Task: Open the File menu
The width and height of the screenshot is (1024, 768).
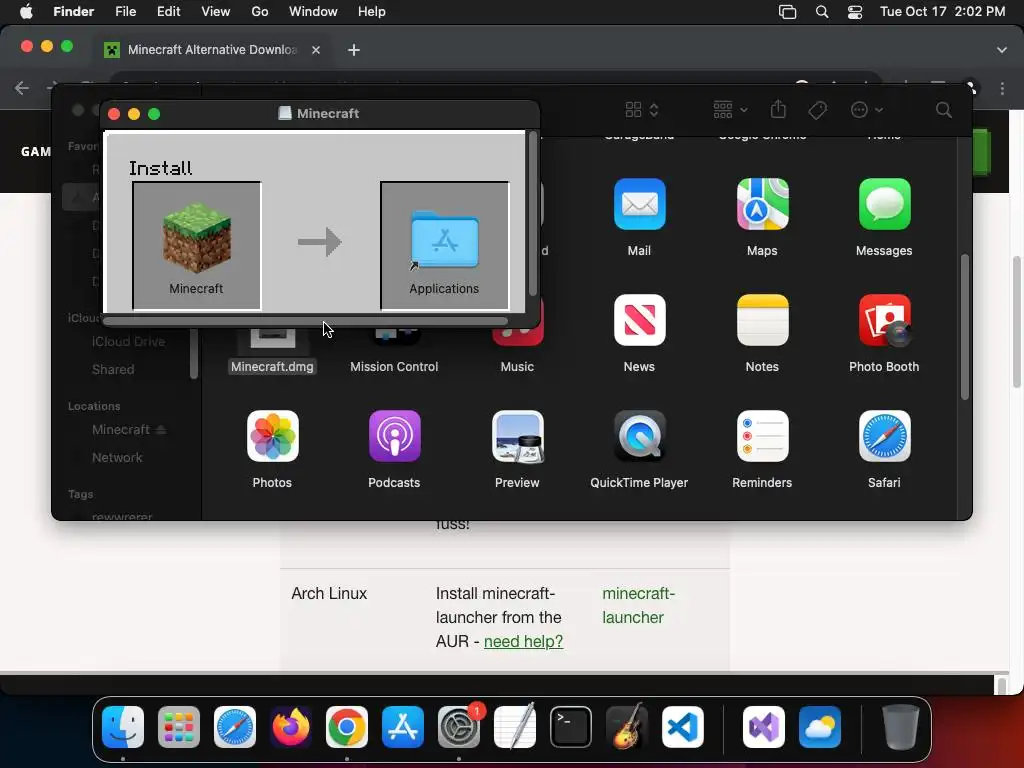Action: coord(125,12)
